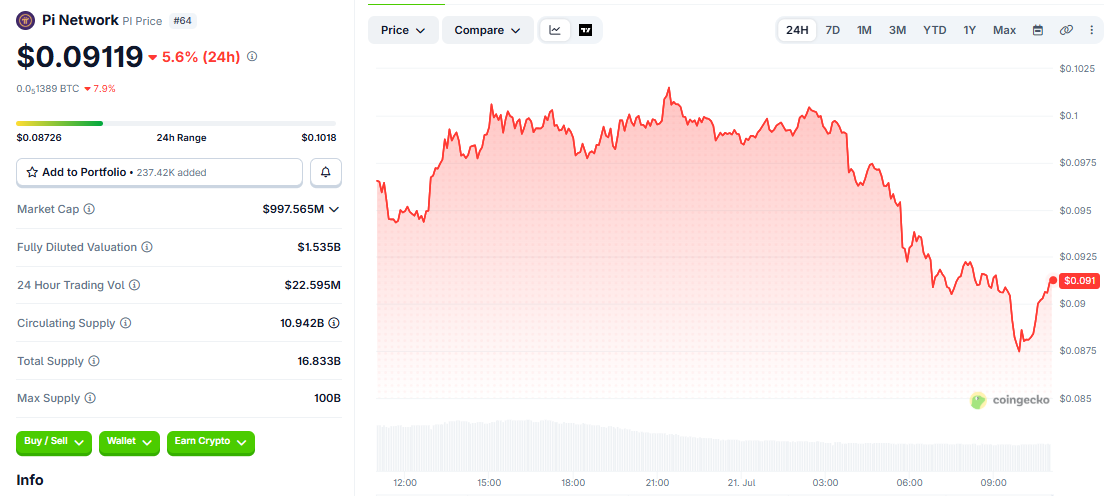This screenshot has width=1117, height=496.
Task: Open the Wallet dropdown
Action: pyautogui.click(x=129, y=443)
